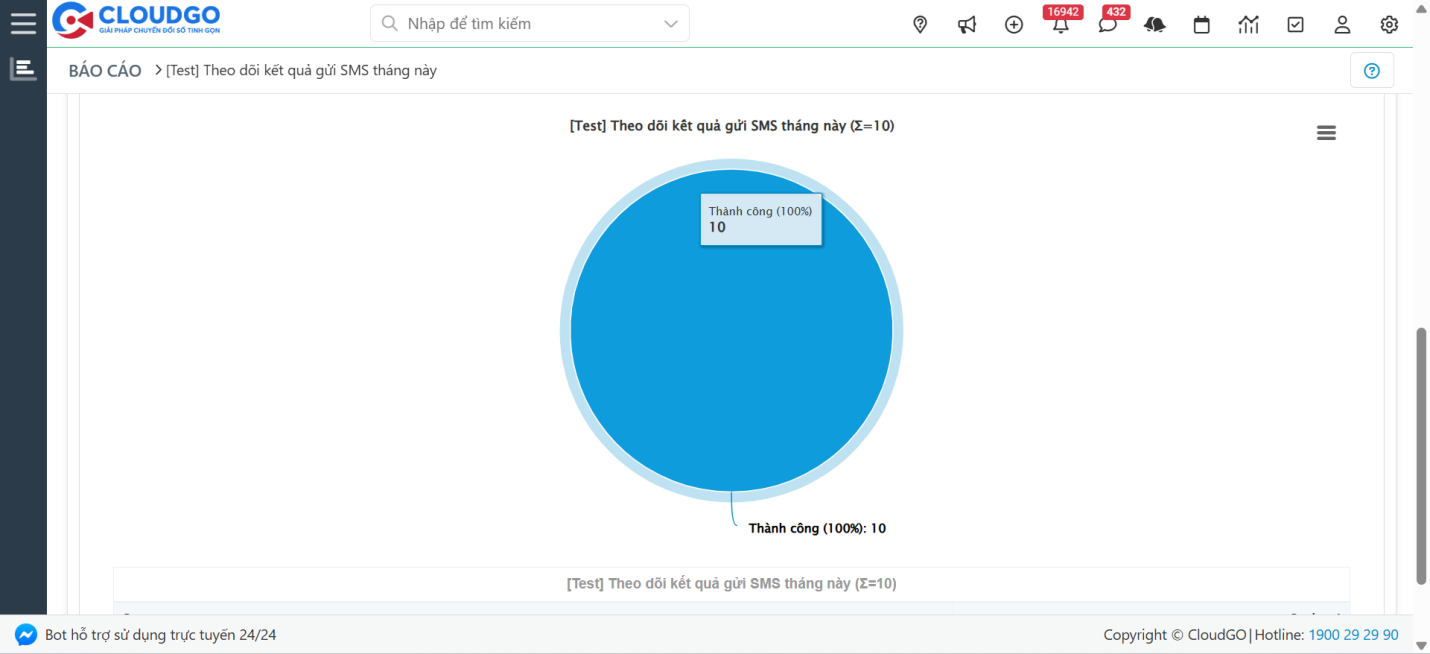Open the quick-create plus icon
This screenshot has width=1430, height=654.
1013,24
